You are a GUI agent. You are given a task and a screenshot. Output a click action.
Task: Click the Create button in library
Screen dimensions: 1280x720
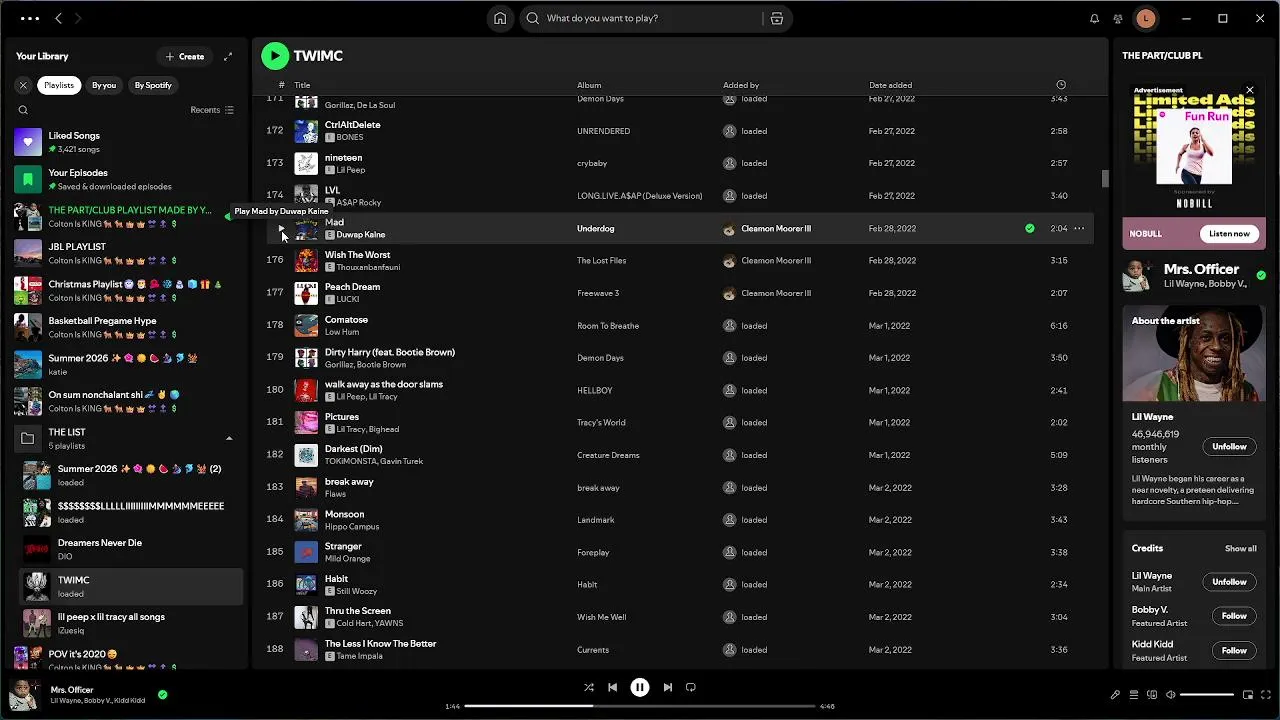click(185, 56)
